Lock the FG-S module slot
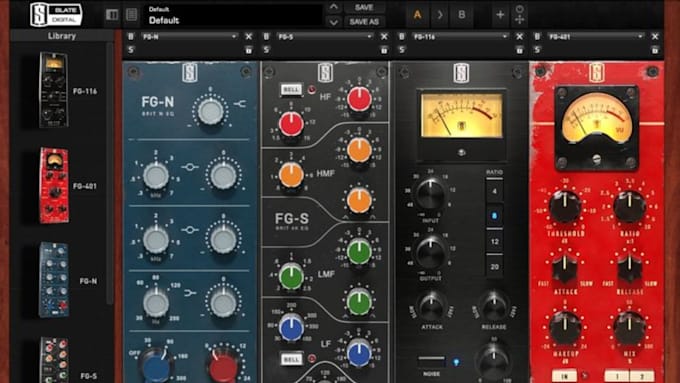The image size is (680, 383). [x=384, y=50]
